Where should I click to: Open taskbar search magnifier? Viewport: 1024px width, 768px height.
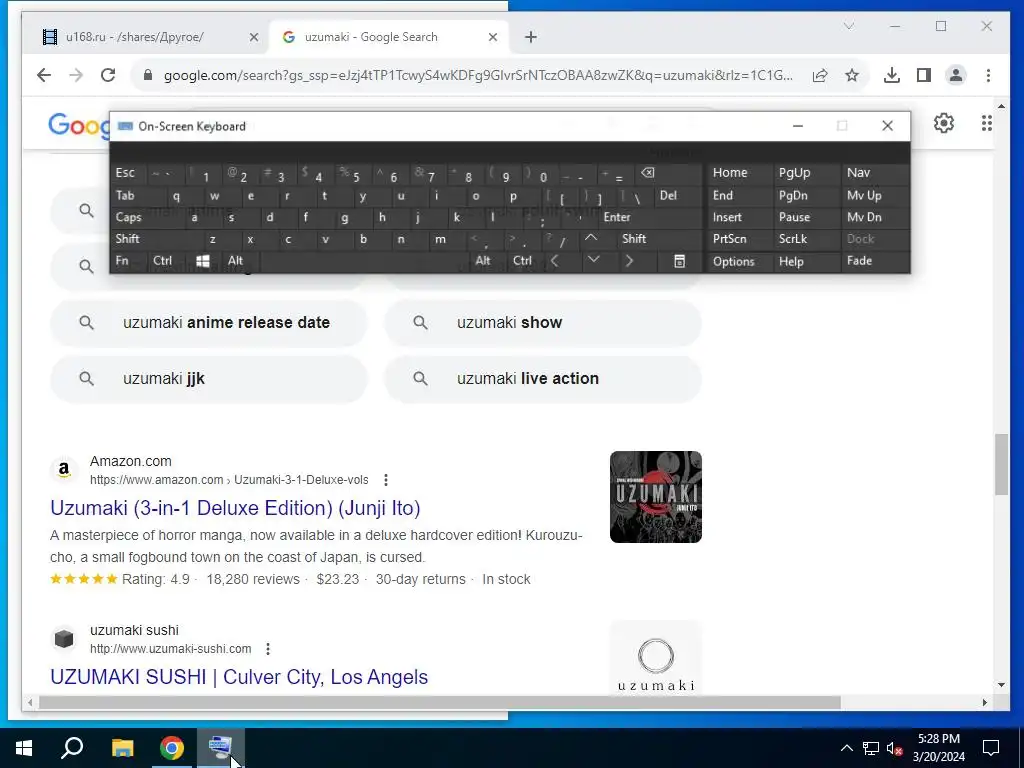point(72,748)
